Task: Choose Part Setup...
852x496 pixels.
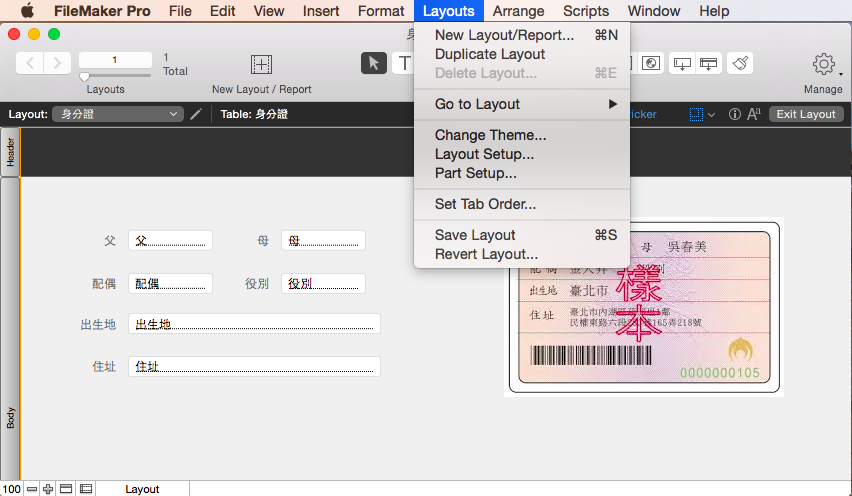Action: coord(522,173)
